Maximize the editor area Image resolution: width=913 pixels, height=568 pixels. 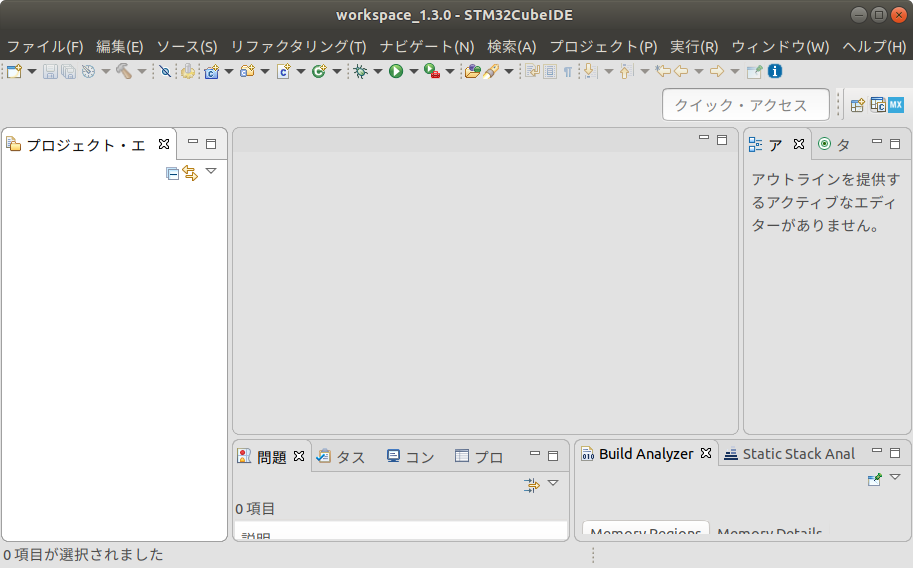click(722, 140)
